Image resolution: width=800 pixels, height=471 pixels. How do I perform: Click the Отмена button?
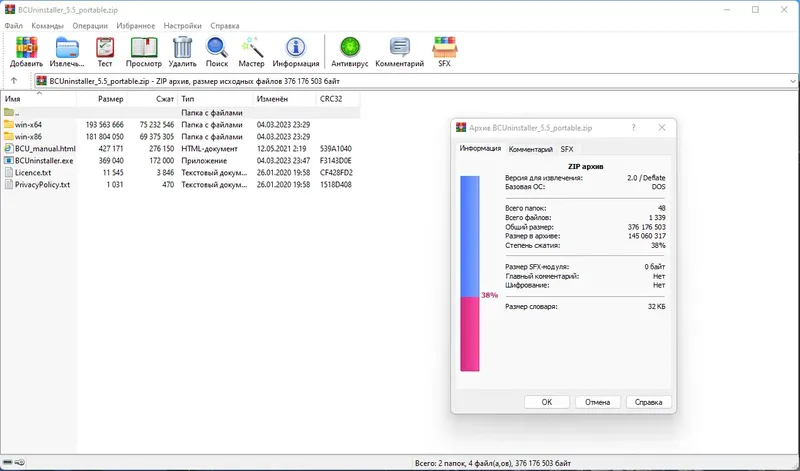597,402
